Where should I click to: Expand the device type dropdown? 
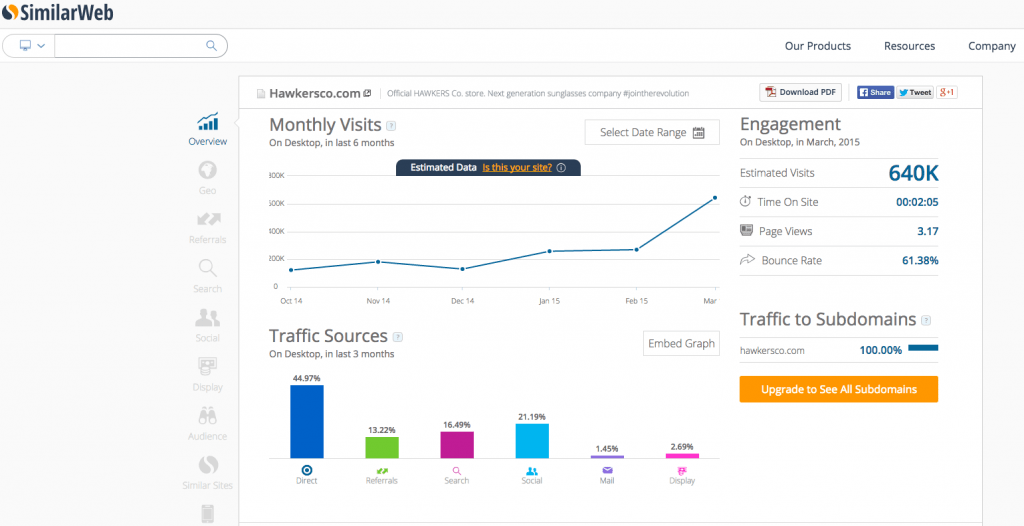click(30, 46)
